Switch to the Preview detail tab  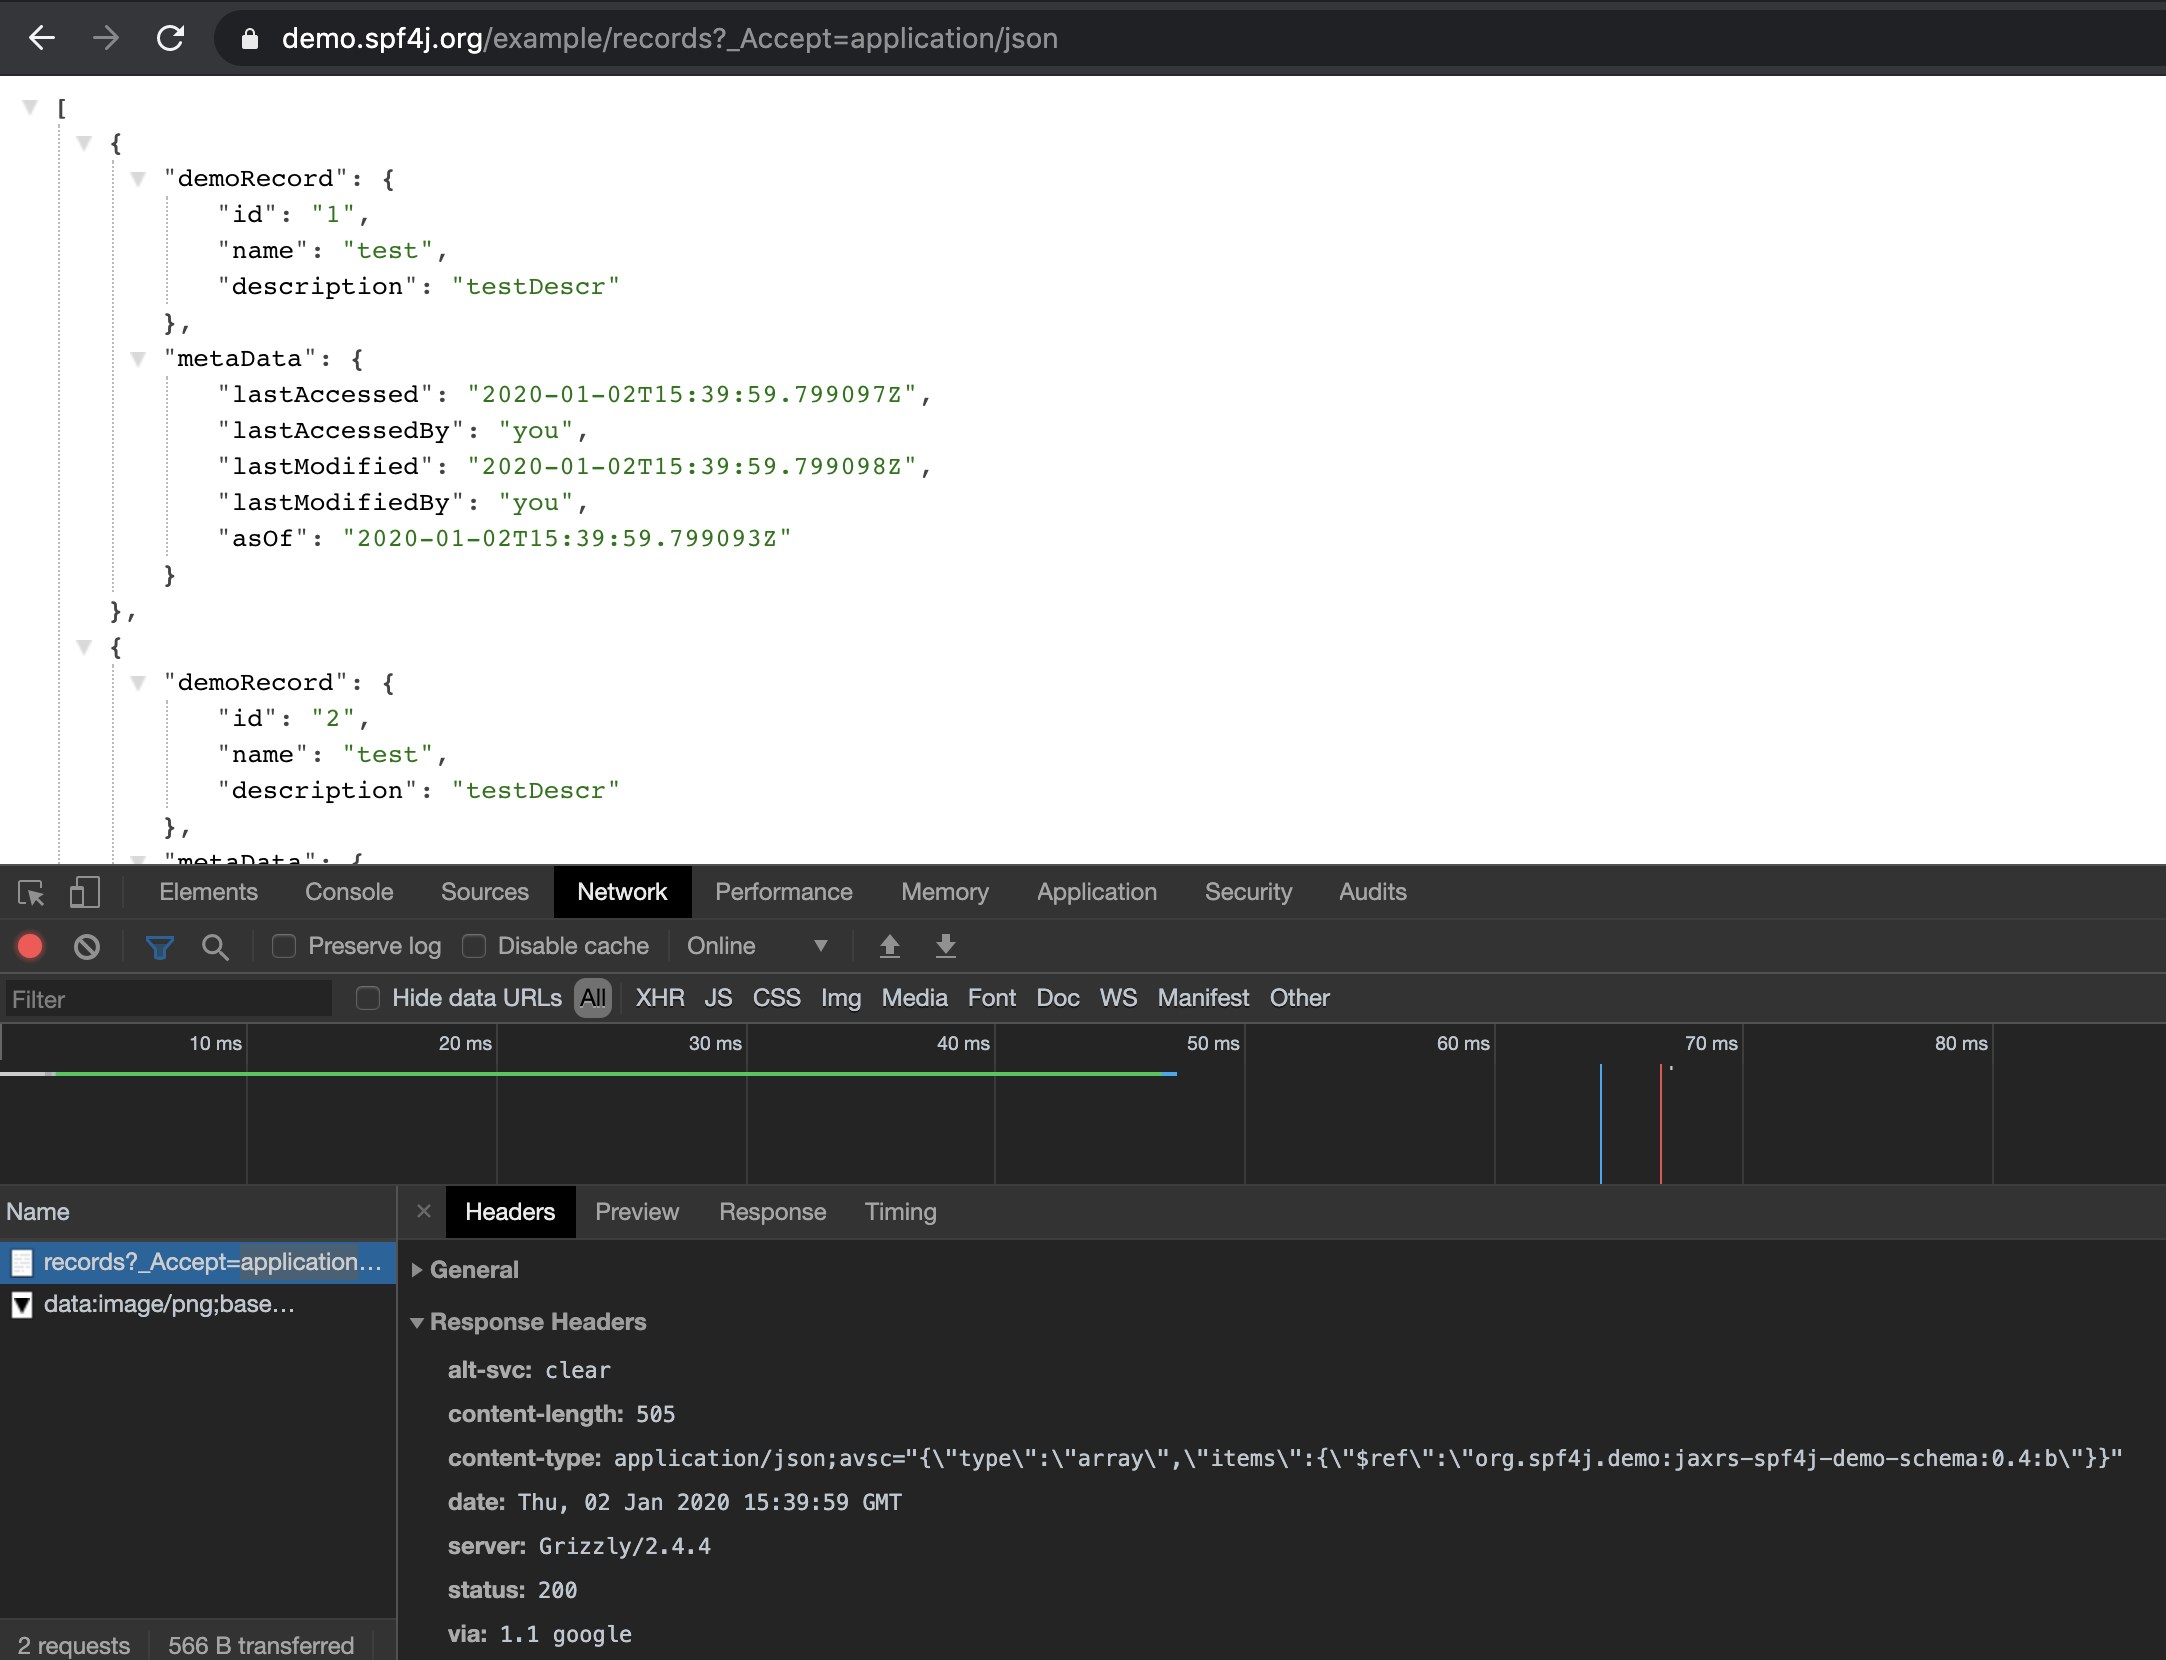click(x=637, y=1212)
